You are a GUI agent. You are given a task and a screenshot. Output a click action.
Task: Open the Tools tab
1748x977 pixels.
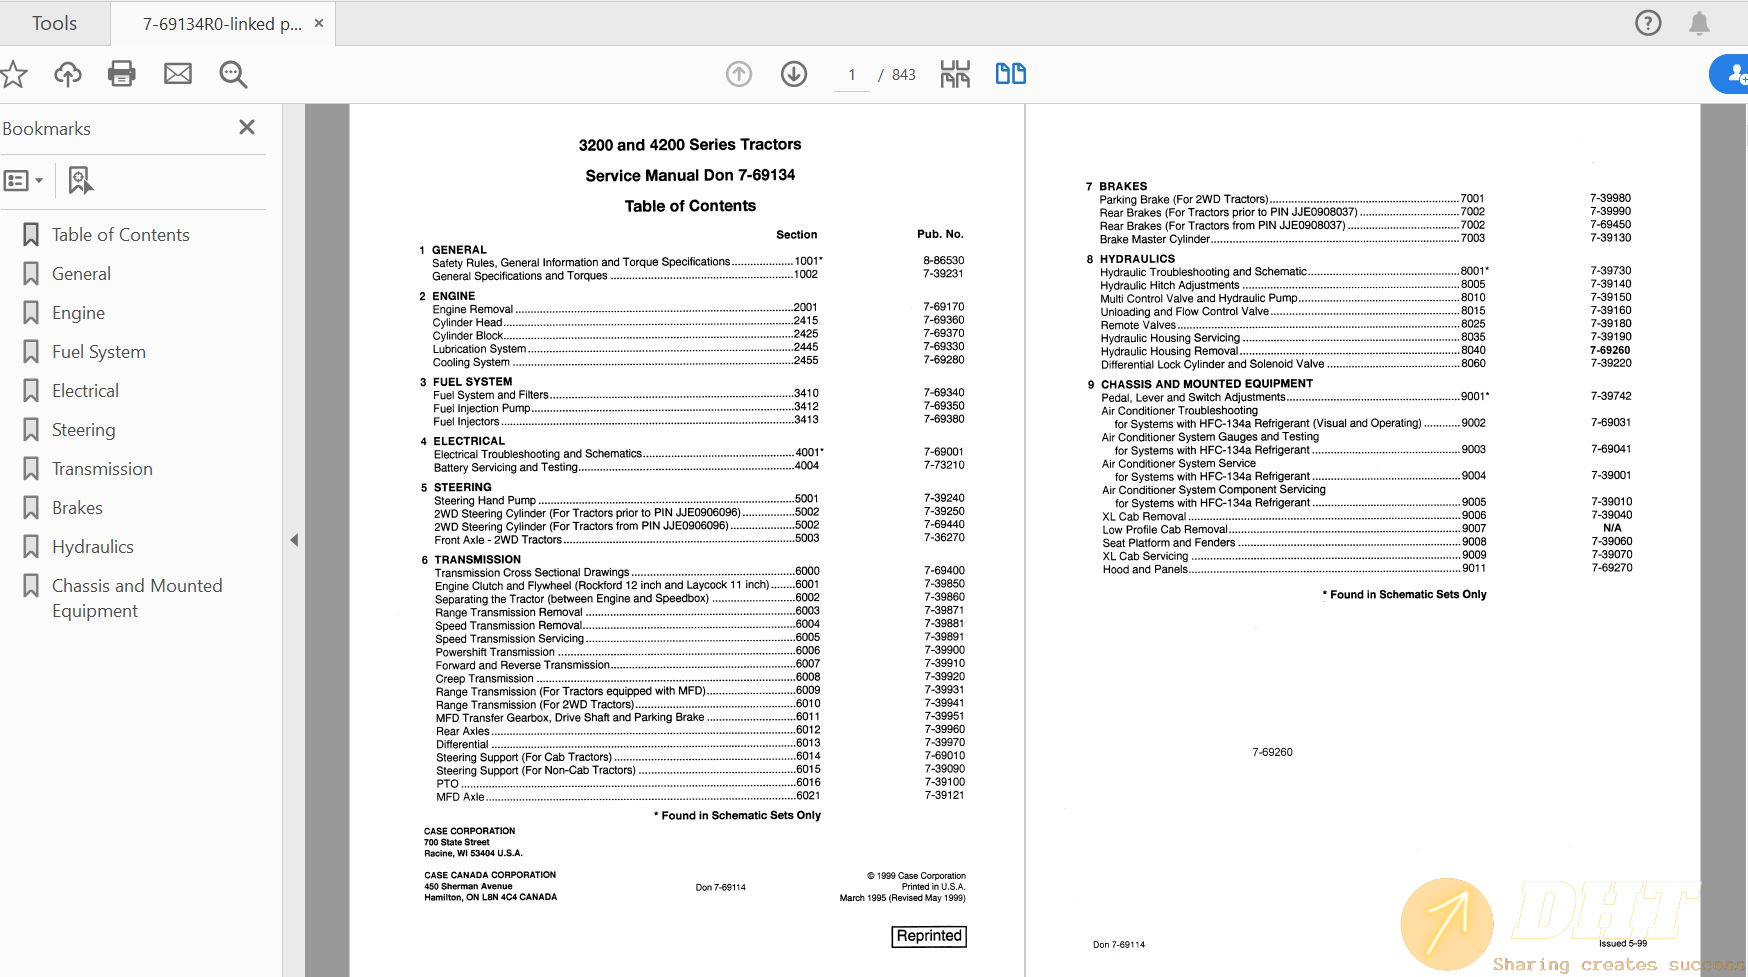54,23
